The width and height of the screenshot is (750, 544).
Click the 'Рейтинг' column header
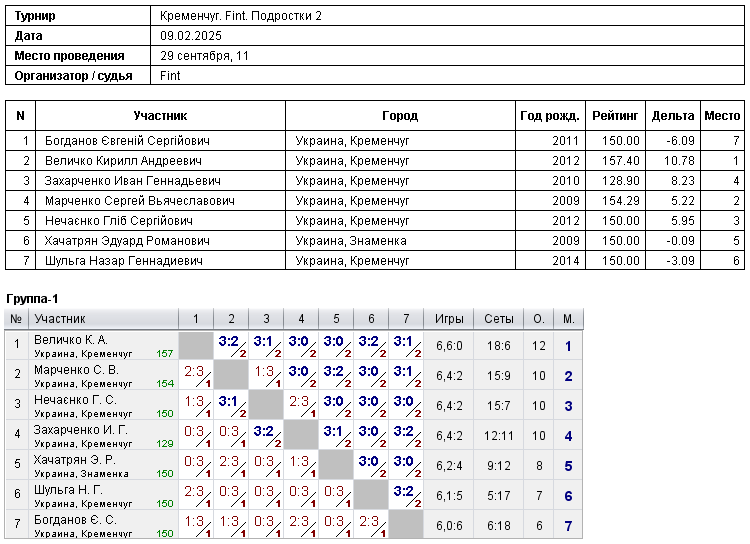(x=615, y=116)
